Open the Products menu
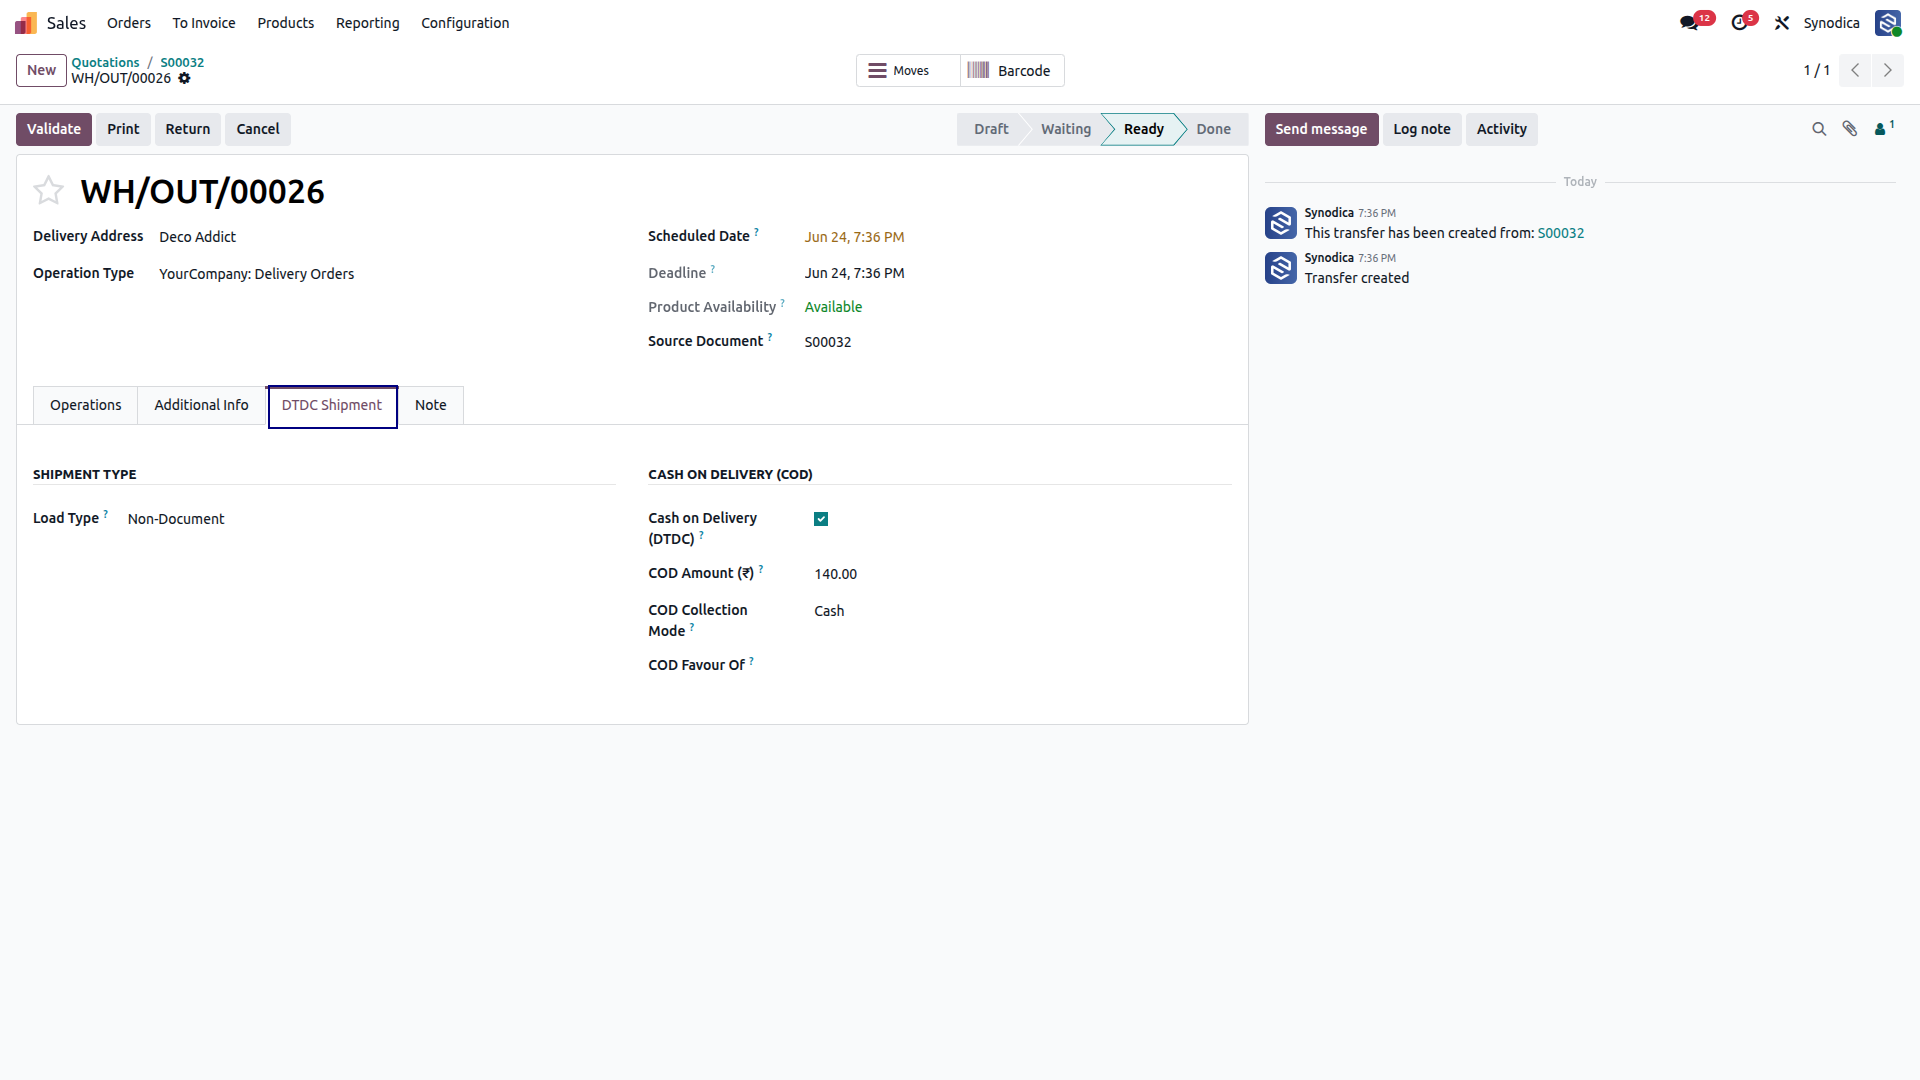Image resolution: width=1920 pixels, height=1080 pixels. click(x=285, y=23)
